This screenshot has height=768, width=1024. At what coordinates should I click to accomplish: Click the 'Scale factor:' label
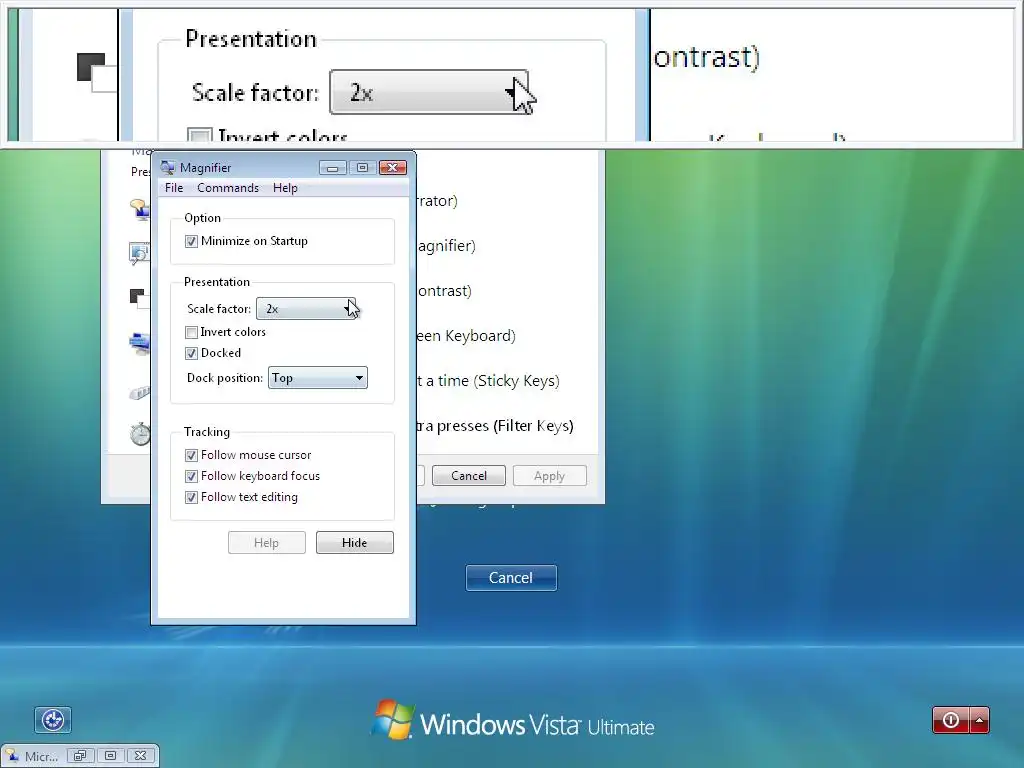[219, 308]
